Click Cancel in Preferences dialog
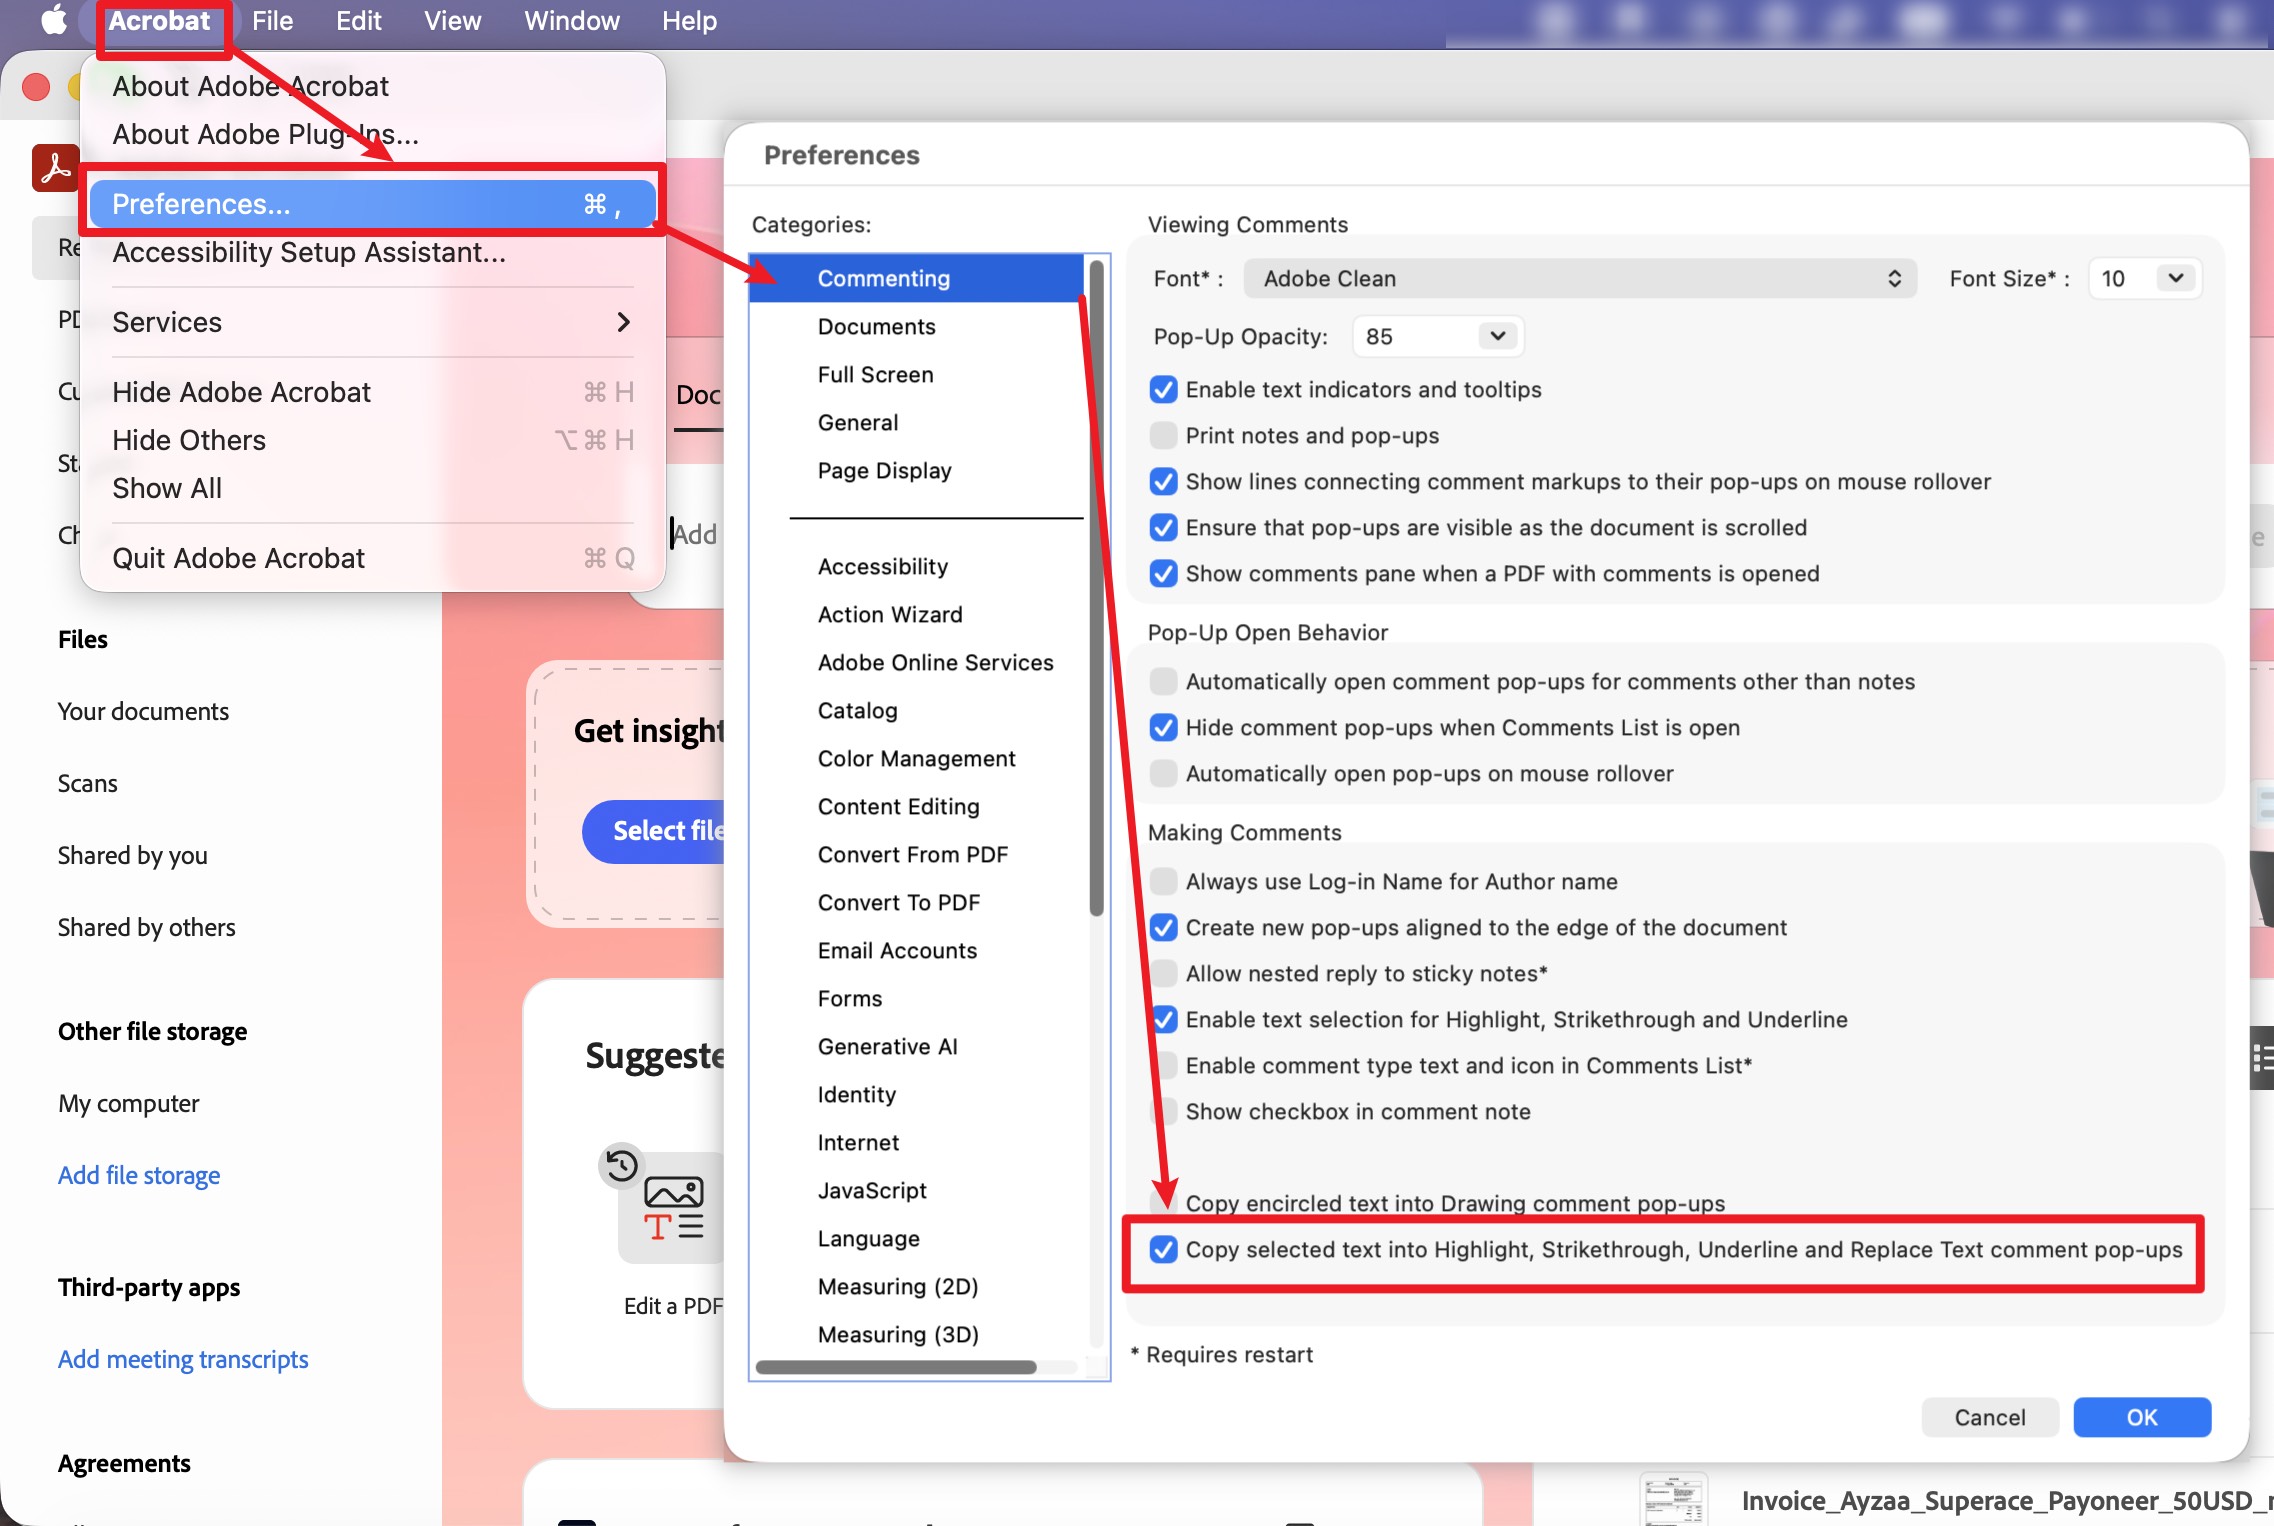The image size is (2274, 1526). (x=1990, y=1417)
